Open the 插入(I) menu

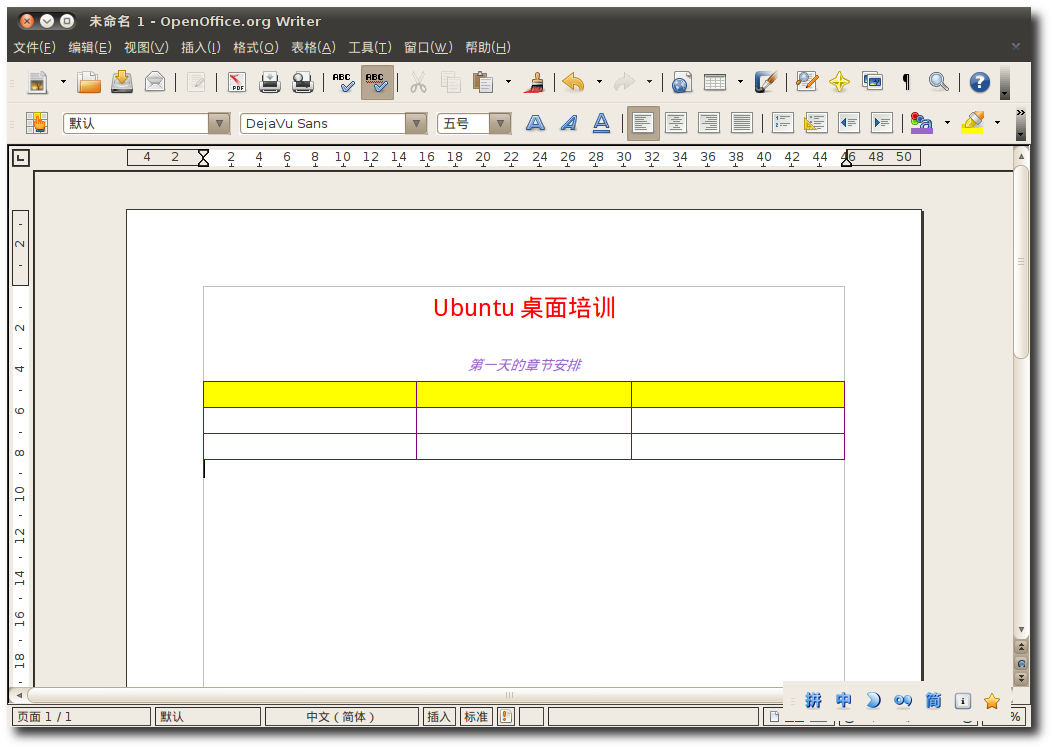tap(200, 47)
